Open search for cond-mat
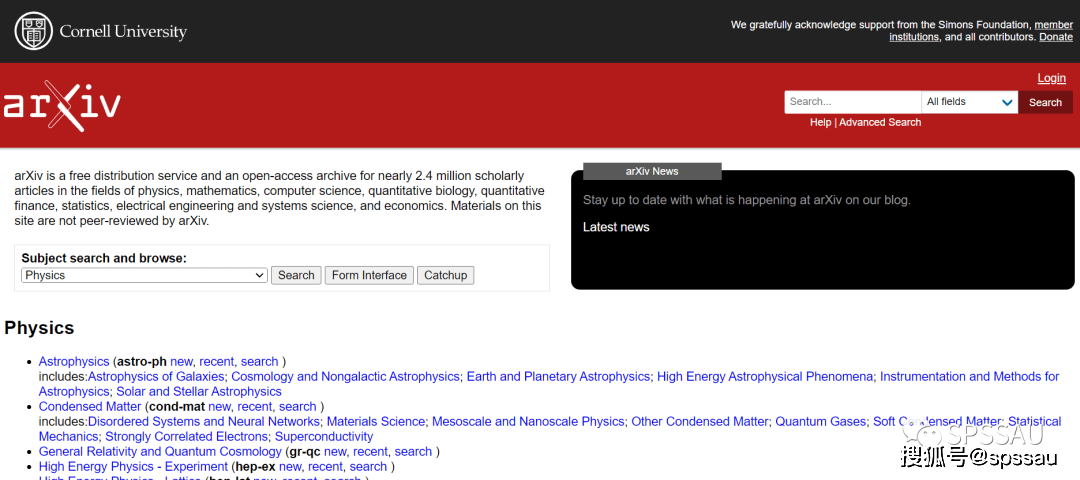 point(298,406)
